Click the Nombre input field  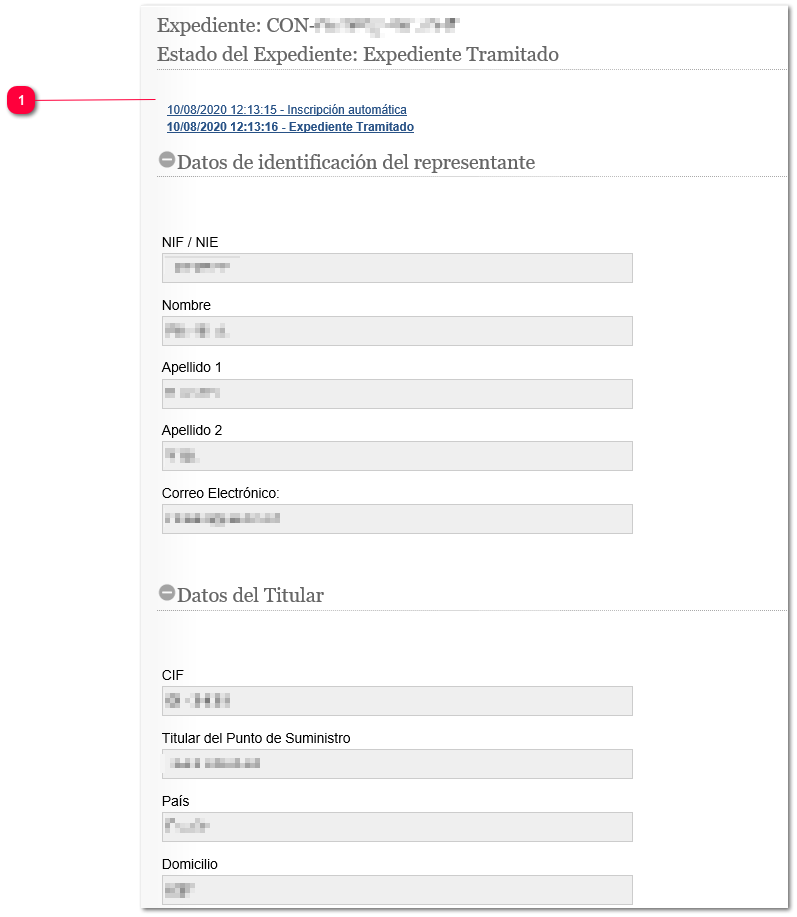[x=397, y=331]
